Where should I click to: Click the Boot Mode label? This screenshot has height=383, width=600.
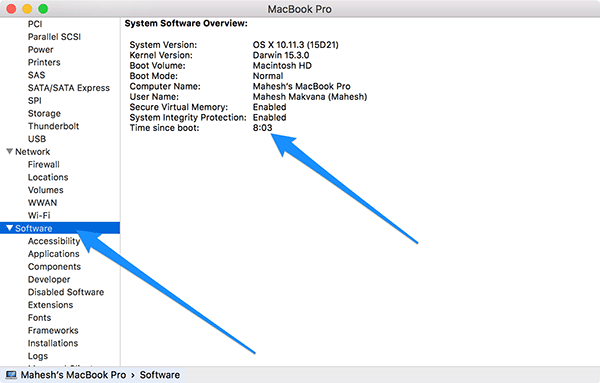pyautogui.click(x=153, y=76)
